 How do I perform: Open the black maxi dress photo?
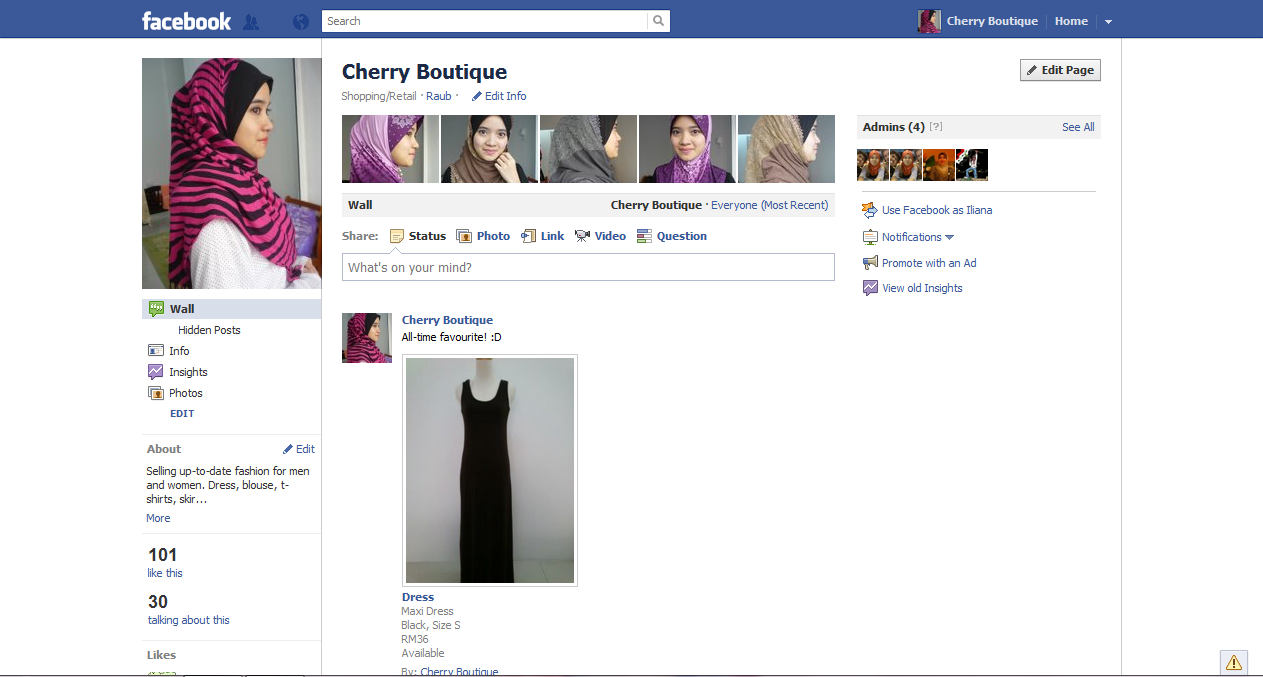click(x=490, y=470)
